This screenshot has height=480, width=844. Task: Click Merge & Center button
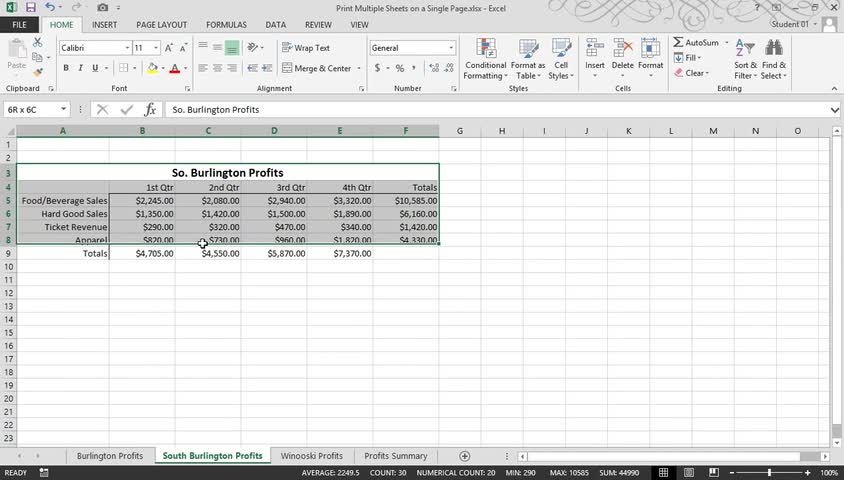(x=316, y=68)
